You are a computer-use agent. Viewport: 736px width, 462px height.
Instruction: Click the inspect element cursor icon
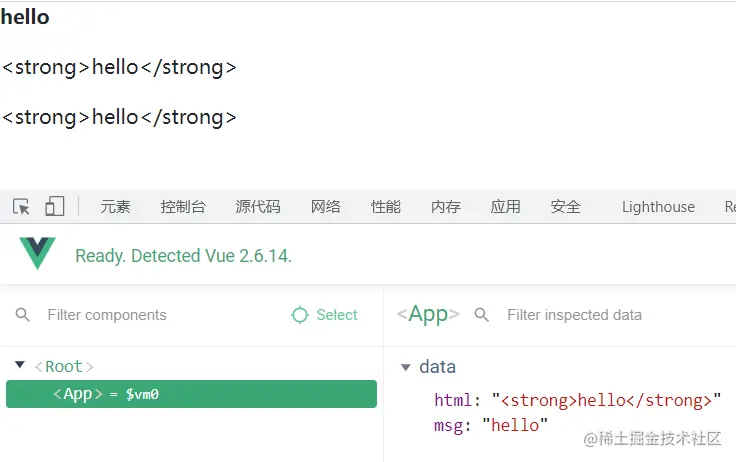(x=21, y=207)
